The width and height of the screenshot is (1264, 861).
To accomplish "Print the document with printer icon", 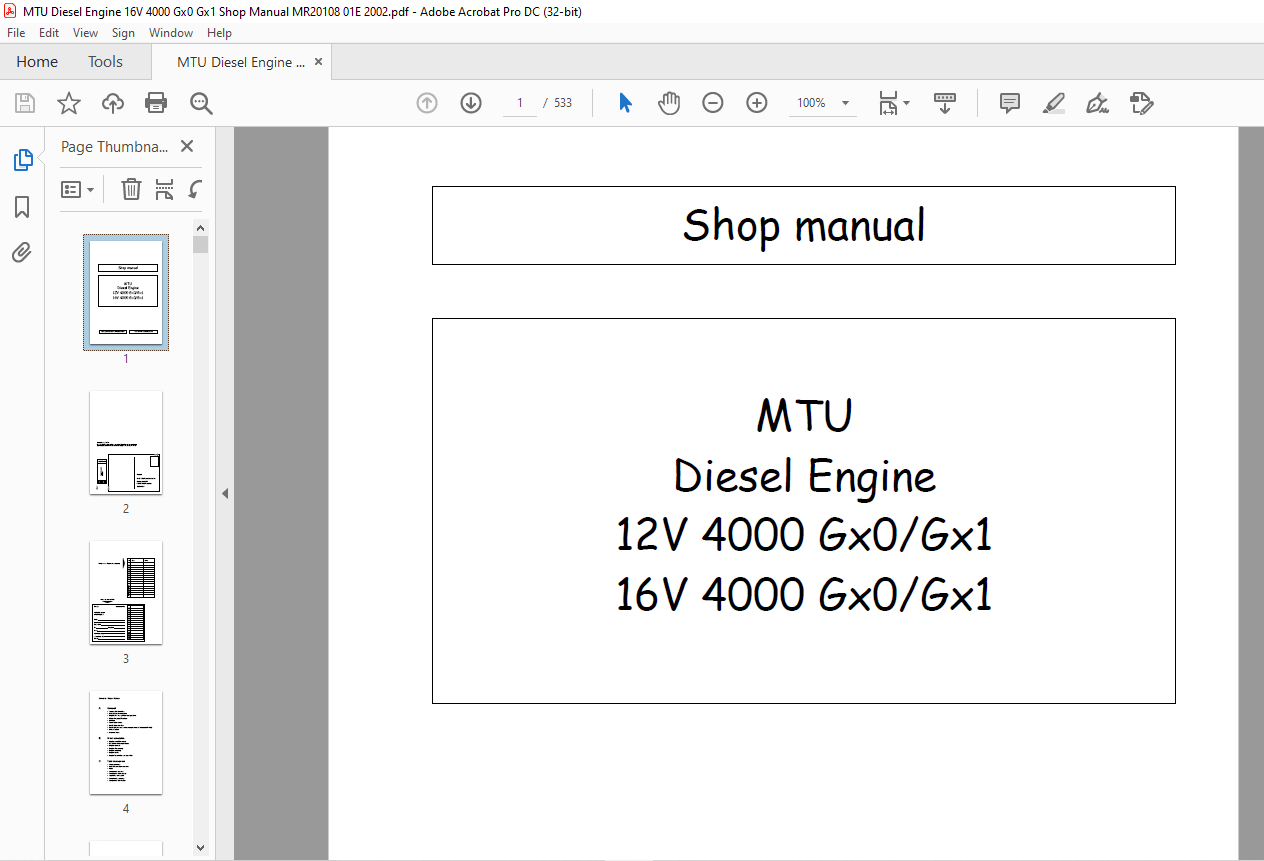I will click(156, 103).
